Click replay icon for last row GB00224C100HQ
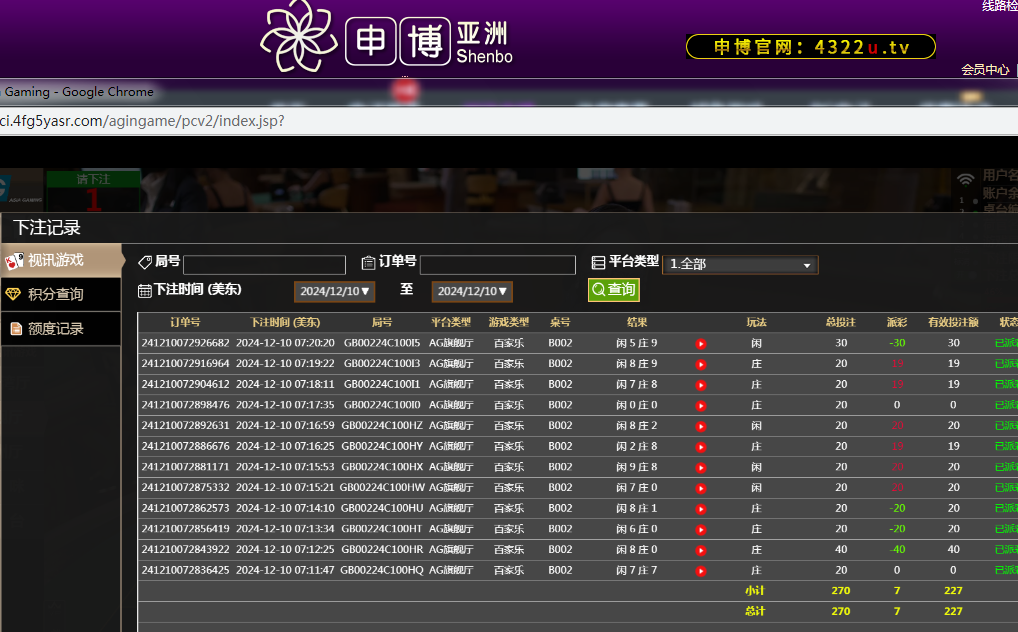Image resolution: width=1018 pixels, height=632 pixels. [x=701, y=571]
